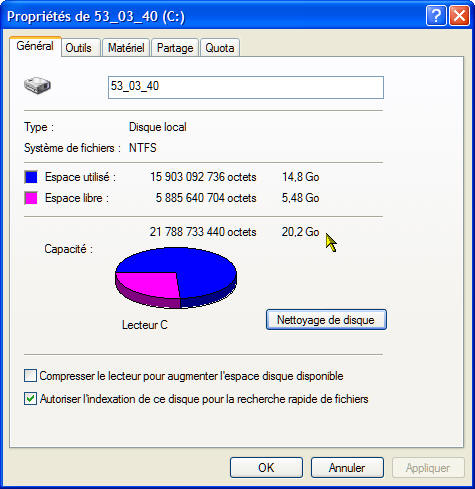Screen dimensions: 475x489
Task: Launch Nettoyage de disque
Action: tap(326, 320)
